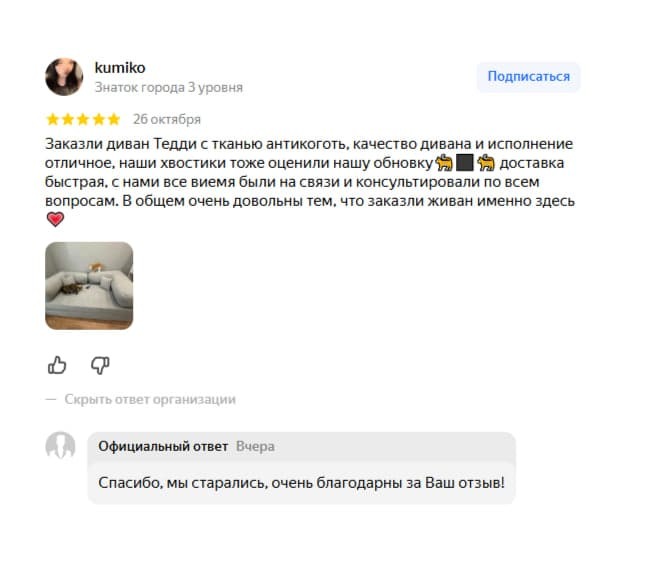Click the dash before Скрыть ответ организации

[x=51, y=399]
